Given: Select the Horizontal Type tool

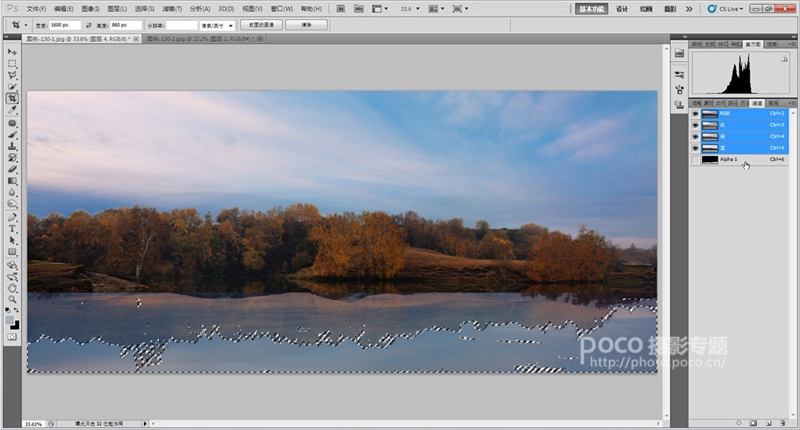Looking at the screenshot, I should [12, 229].
